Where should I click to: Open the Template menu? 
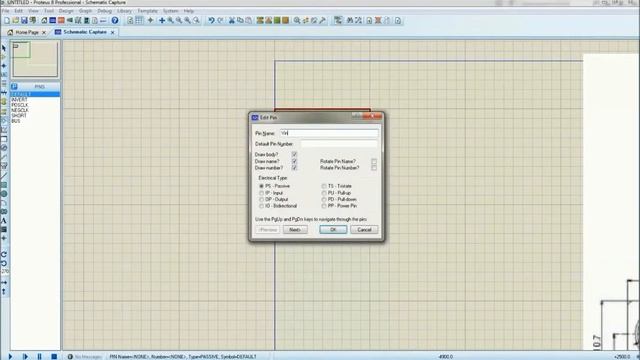[x=147, y=11]
